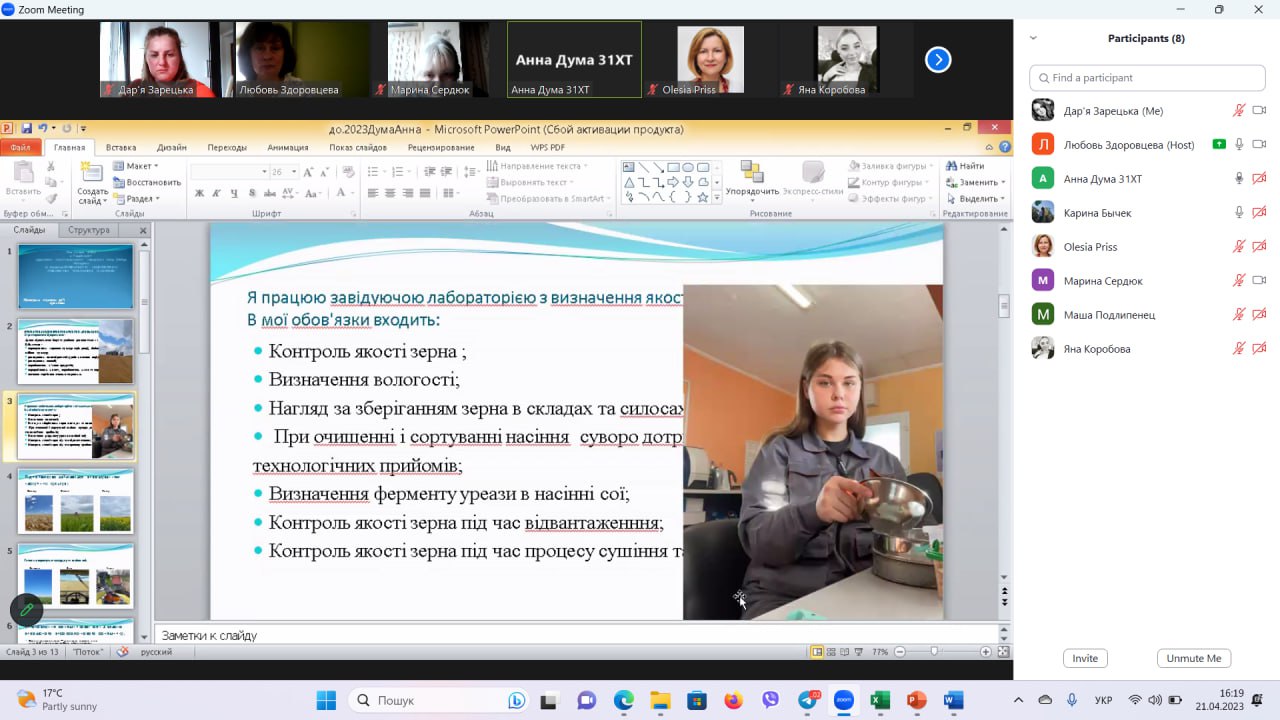1280x720 pixels.
Task: Start slideshow view from status bar
Action: 861,652
